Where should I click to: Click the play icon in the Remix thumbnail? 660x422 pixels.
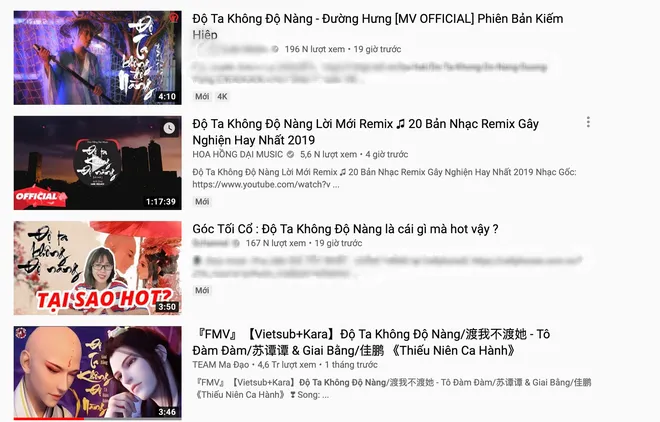point(97,165)
